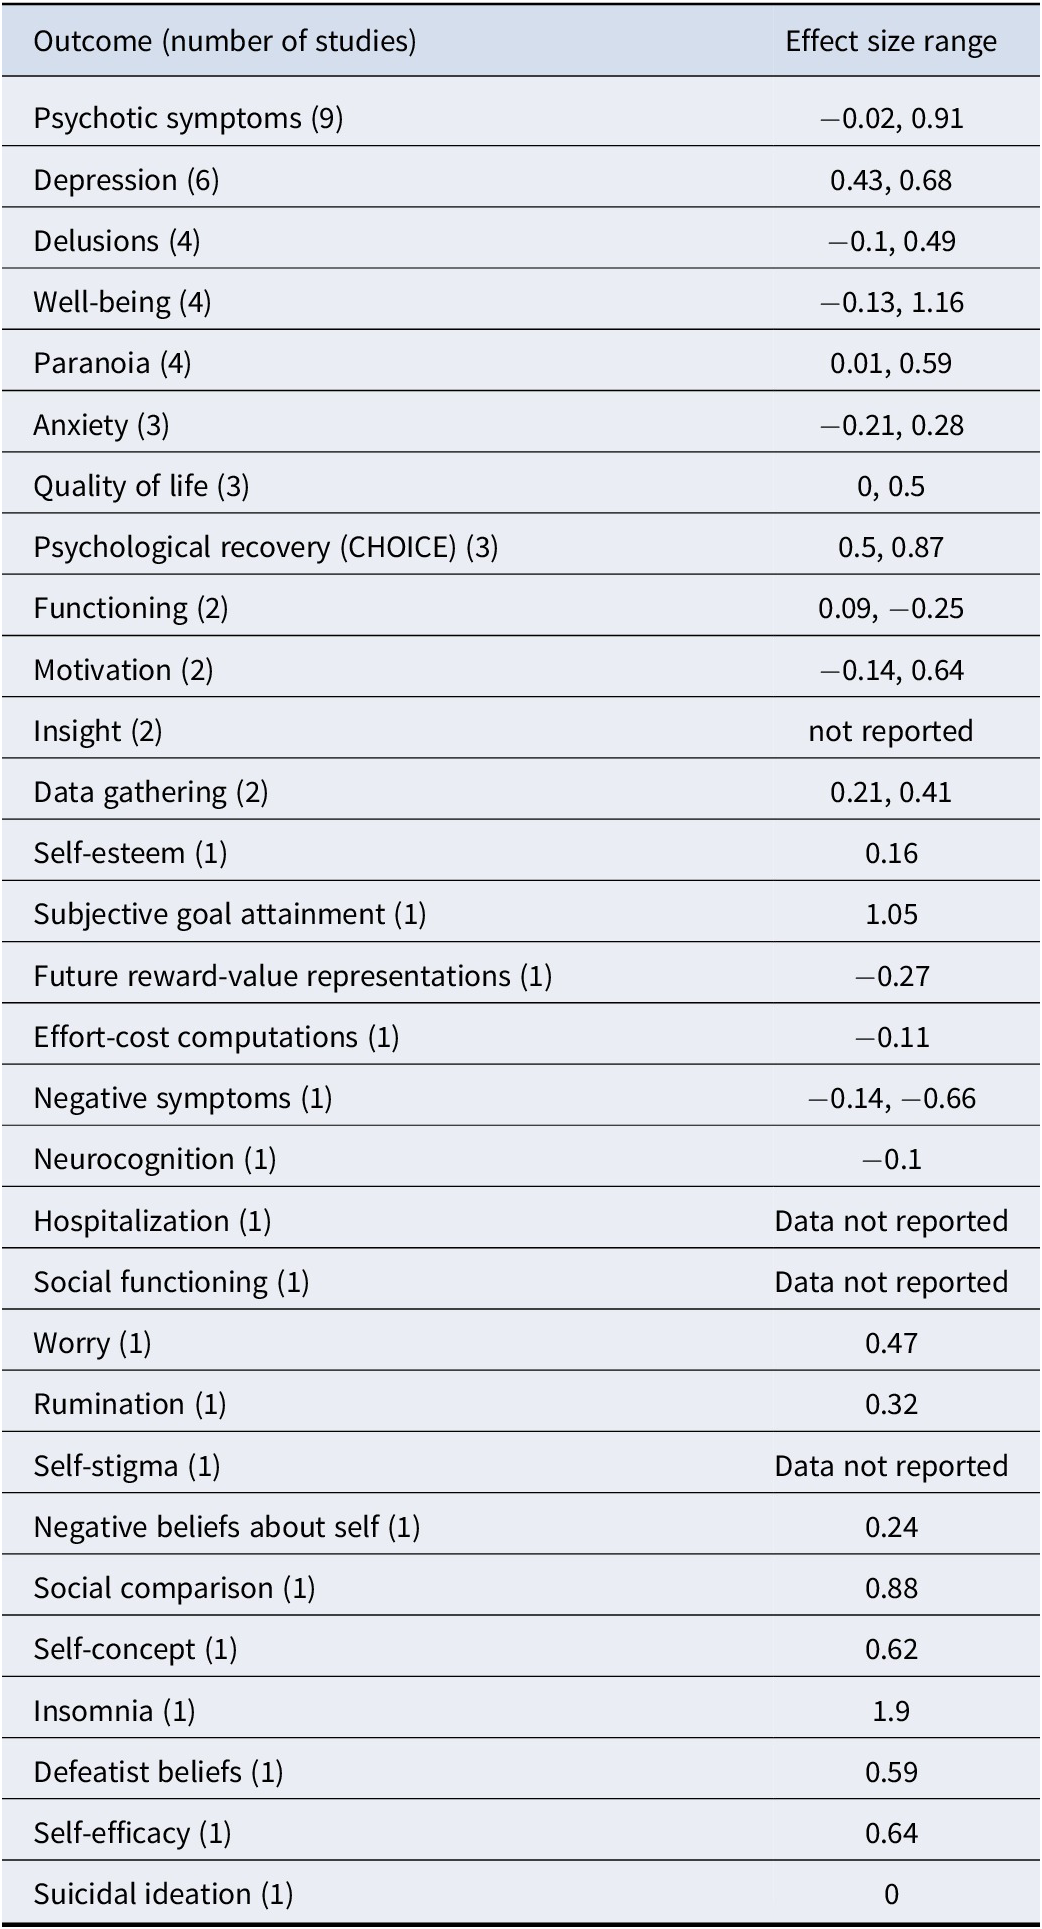Select the 'Paranoia (4)' outcome label
Screen dimensions: 1042x1929
click(x=112, y=363)
